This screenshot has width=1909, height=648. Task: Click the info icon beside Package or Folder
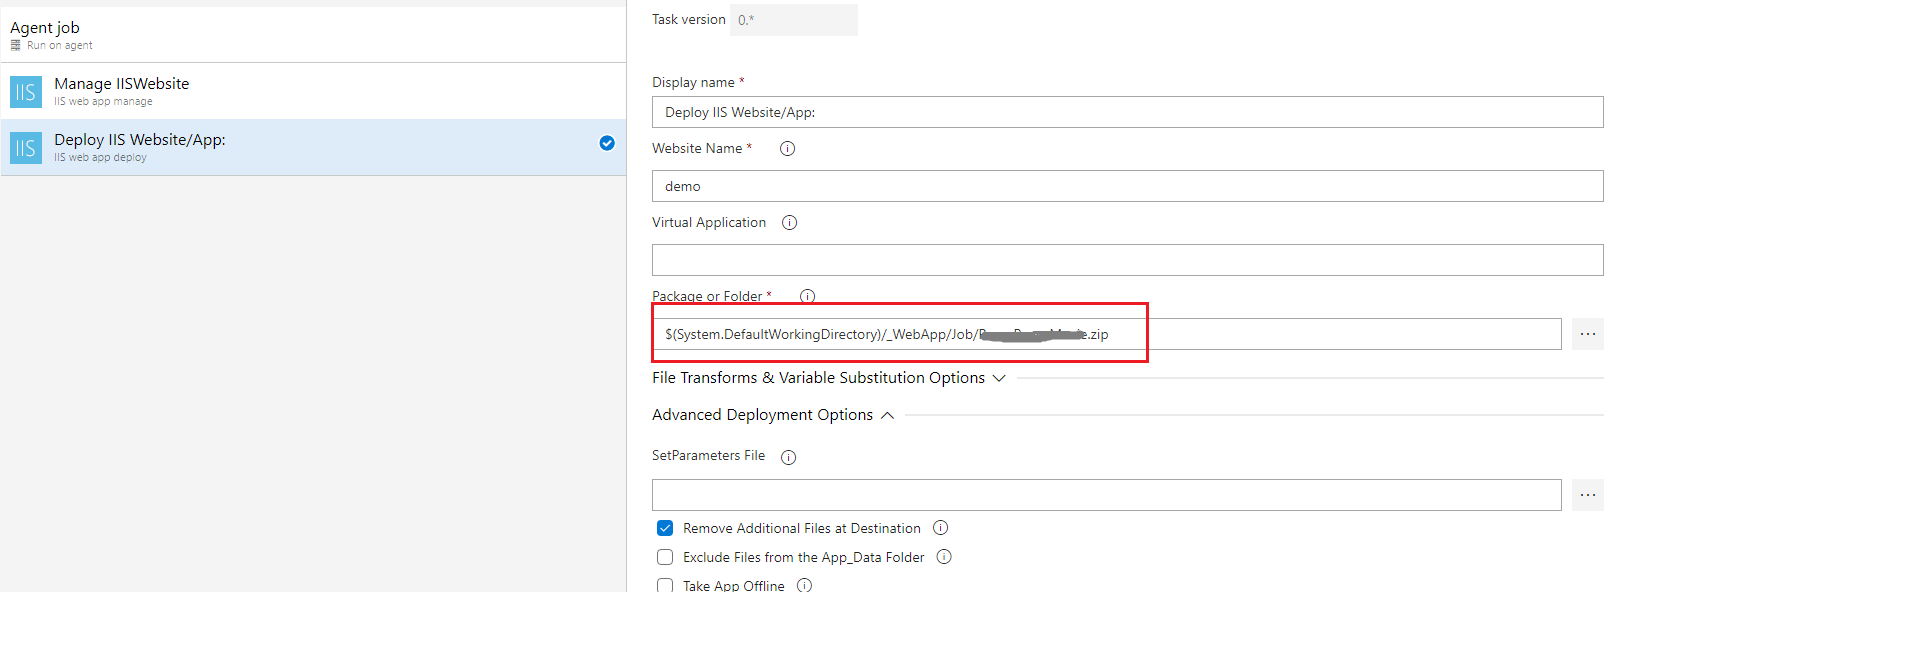click(807, 296)
